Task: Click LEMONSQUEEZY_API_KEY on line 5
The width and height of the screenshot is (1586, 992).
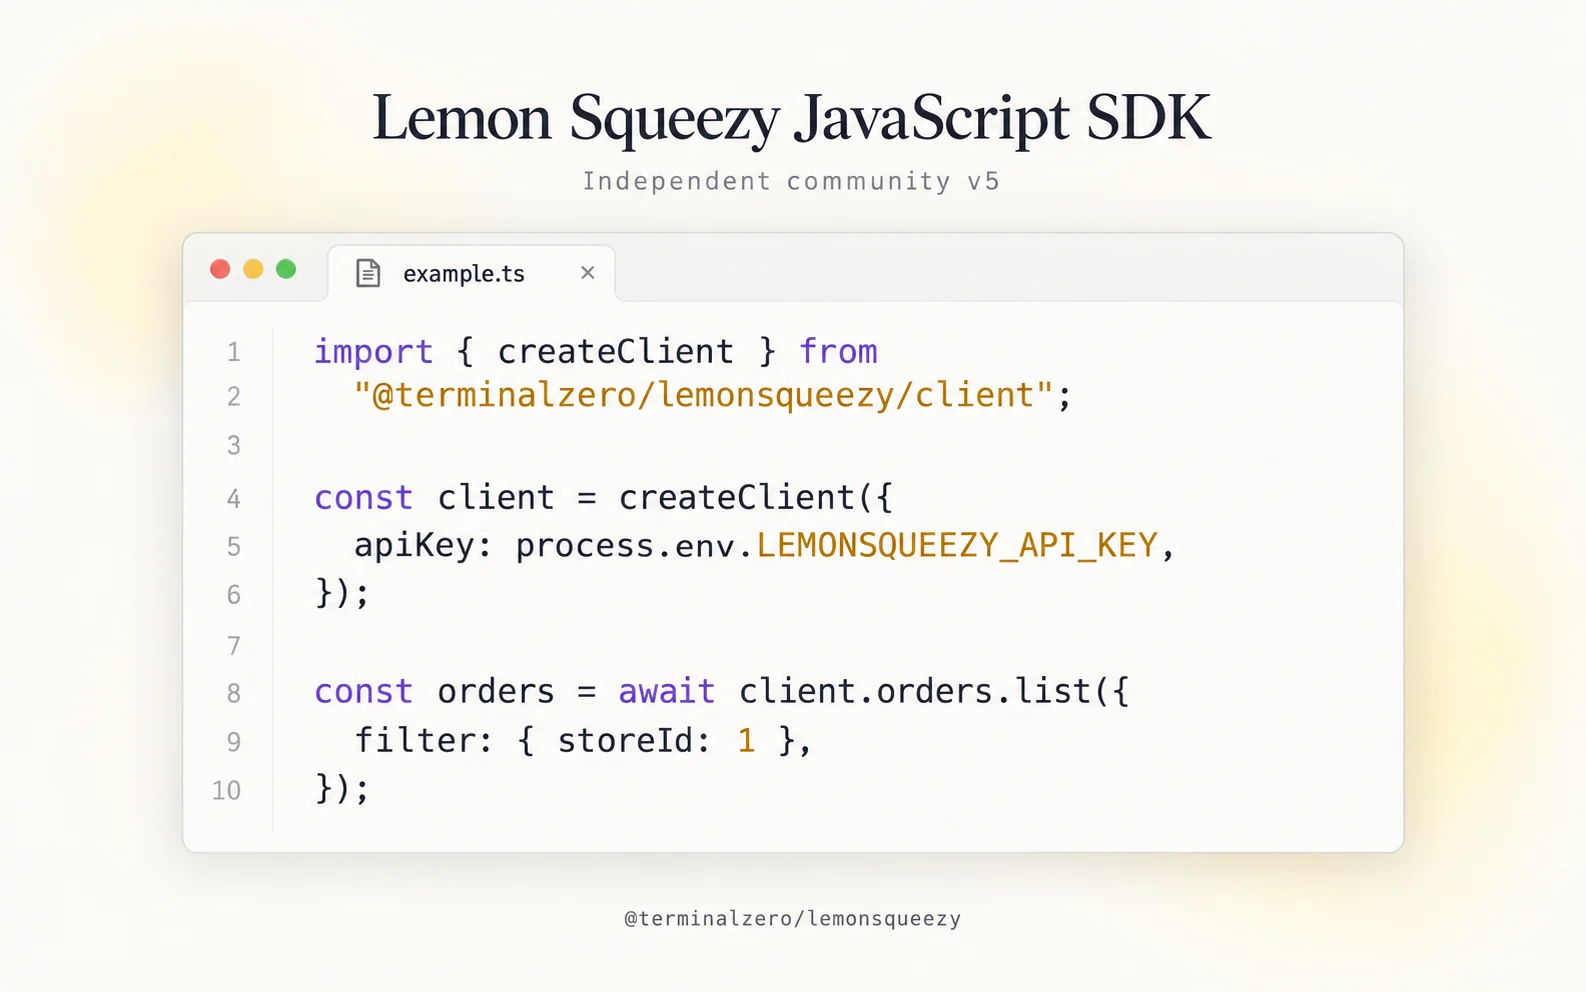Action: point(957,546)
